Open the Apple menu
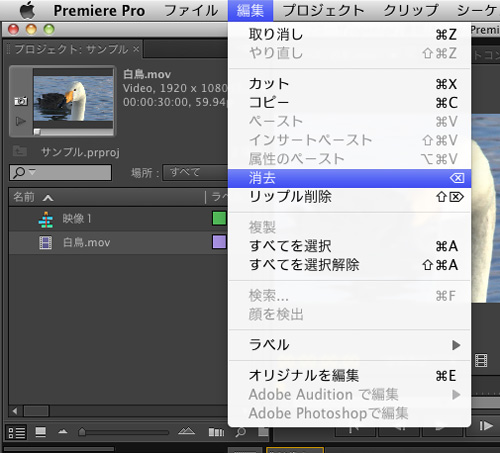 (x=27, y=10)
